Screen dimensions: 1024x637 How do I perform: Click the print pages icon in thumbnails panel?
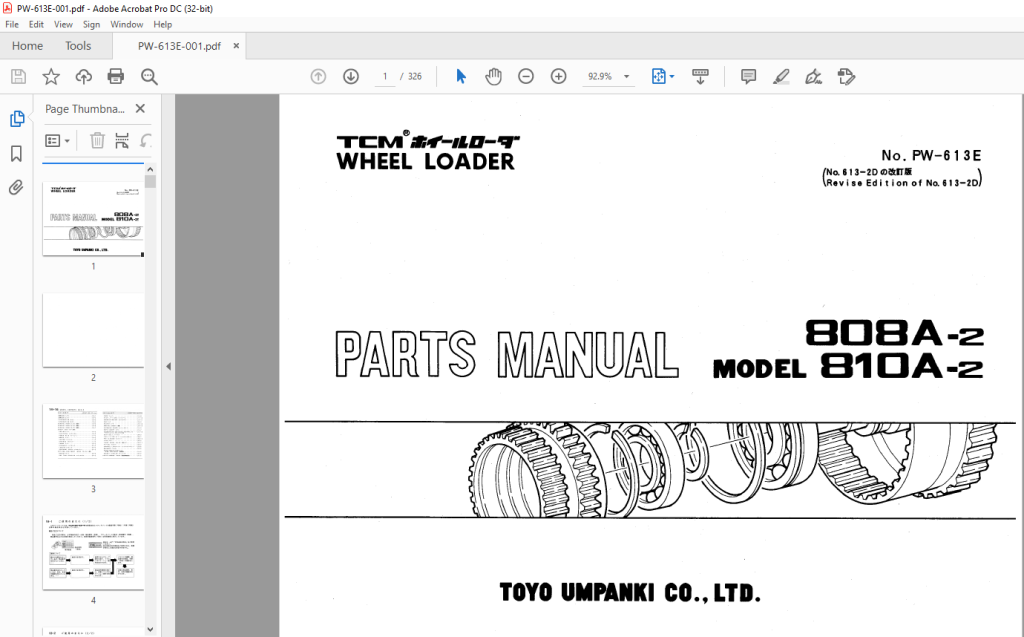pyautogui.click(x=121, y=140)
